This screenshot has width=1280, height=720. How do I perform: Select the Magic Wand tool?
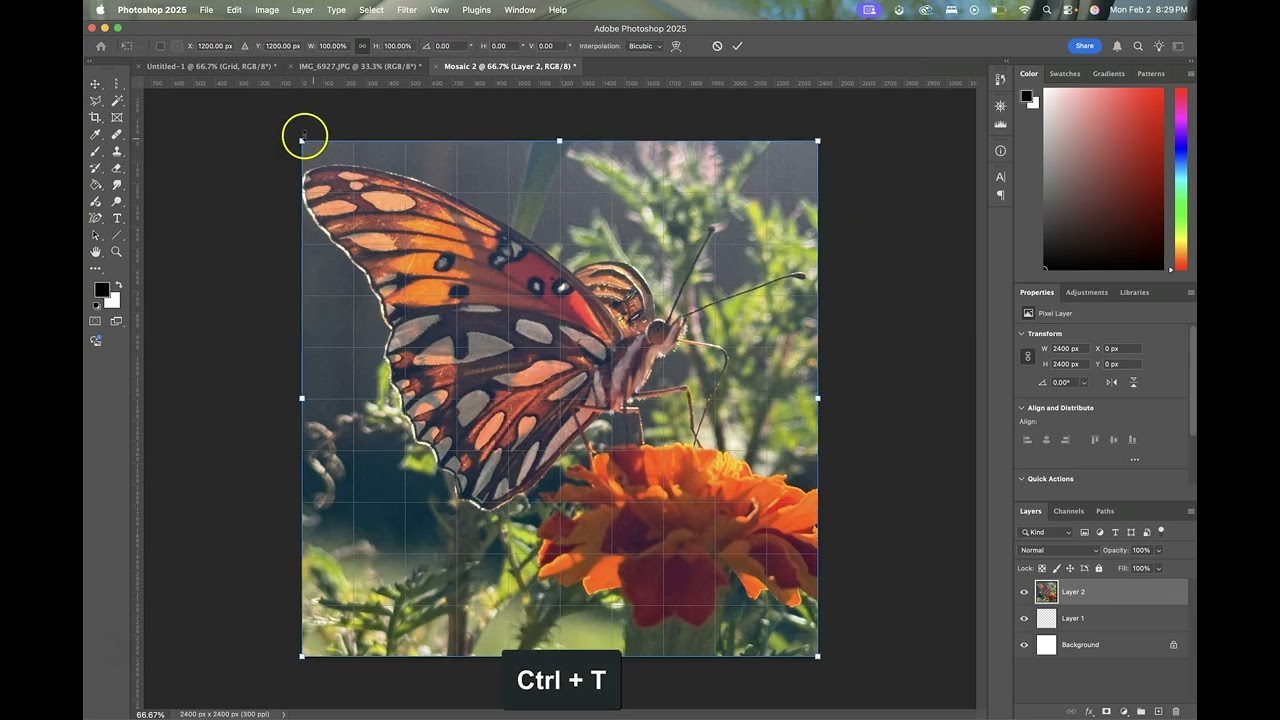[117, 101]
